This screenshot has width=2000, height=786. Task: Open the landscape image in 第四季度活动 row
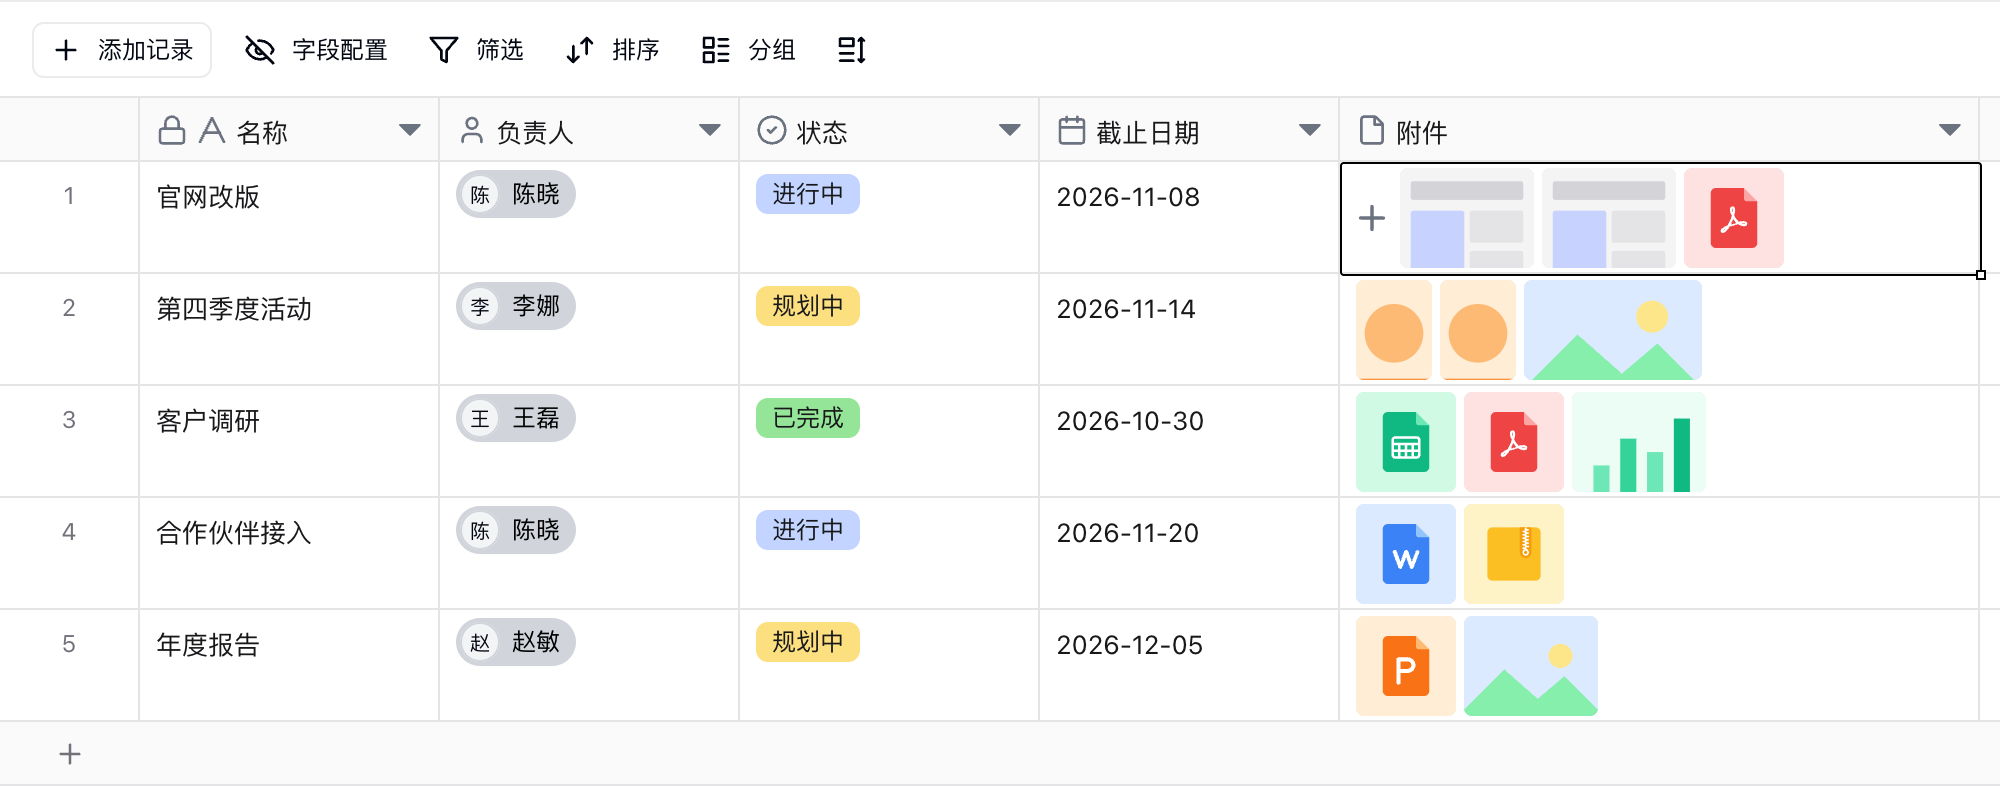pyautogui.click(x=1613, y=330)
